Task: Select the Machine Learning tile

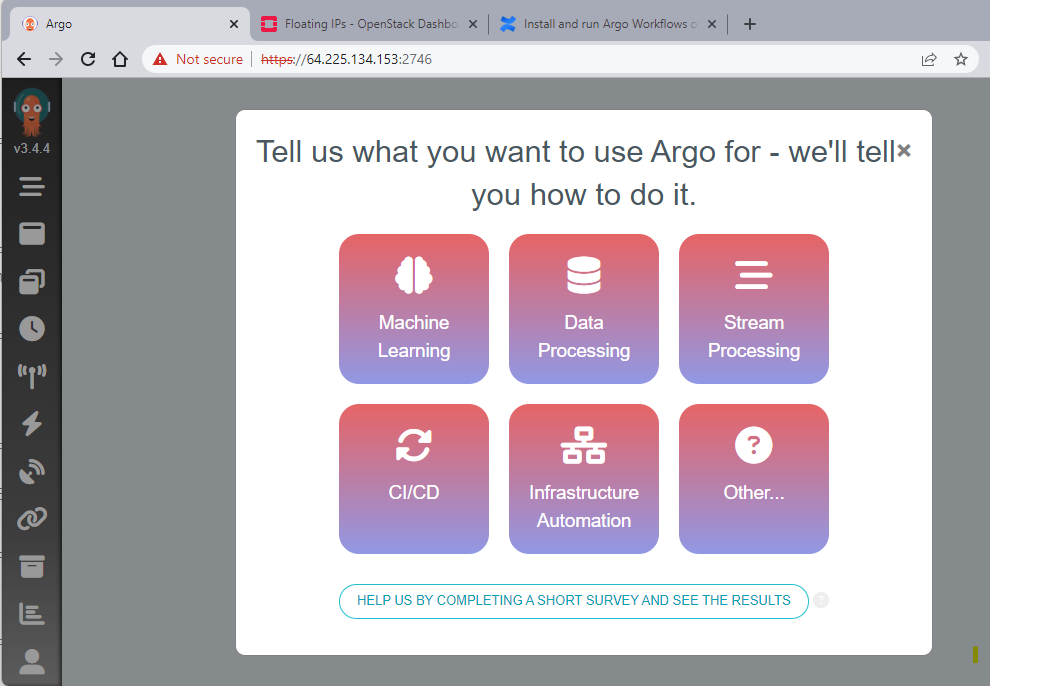Action: click(x=414, y=309)
